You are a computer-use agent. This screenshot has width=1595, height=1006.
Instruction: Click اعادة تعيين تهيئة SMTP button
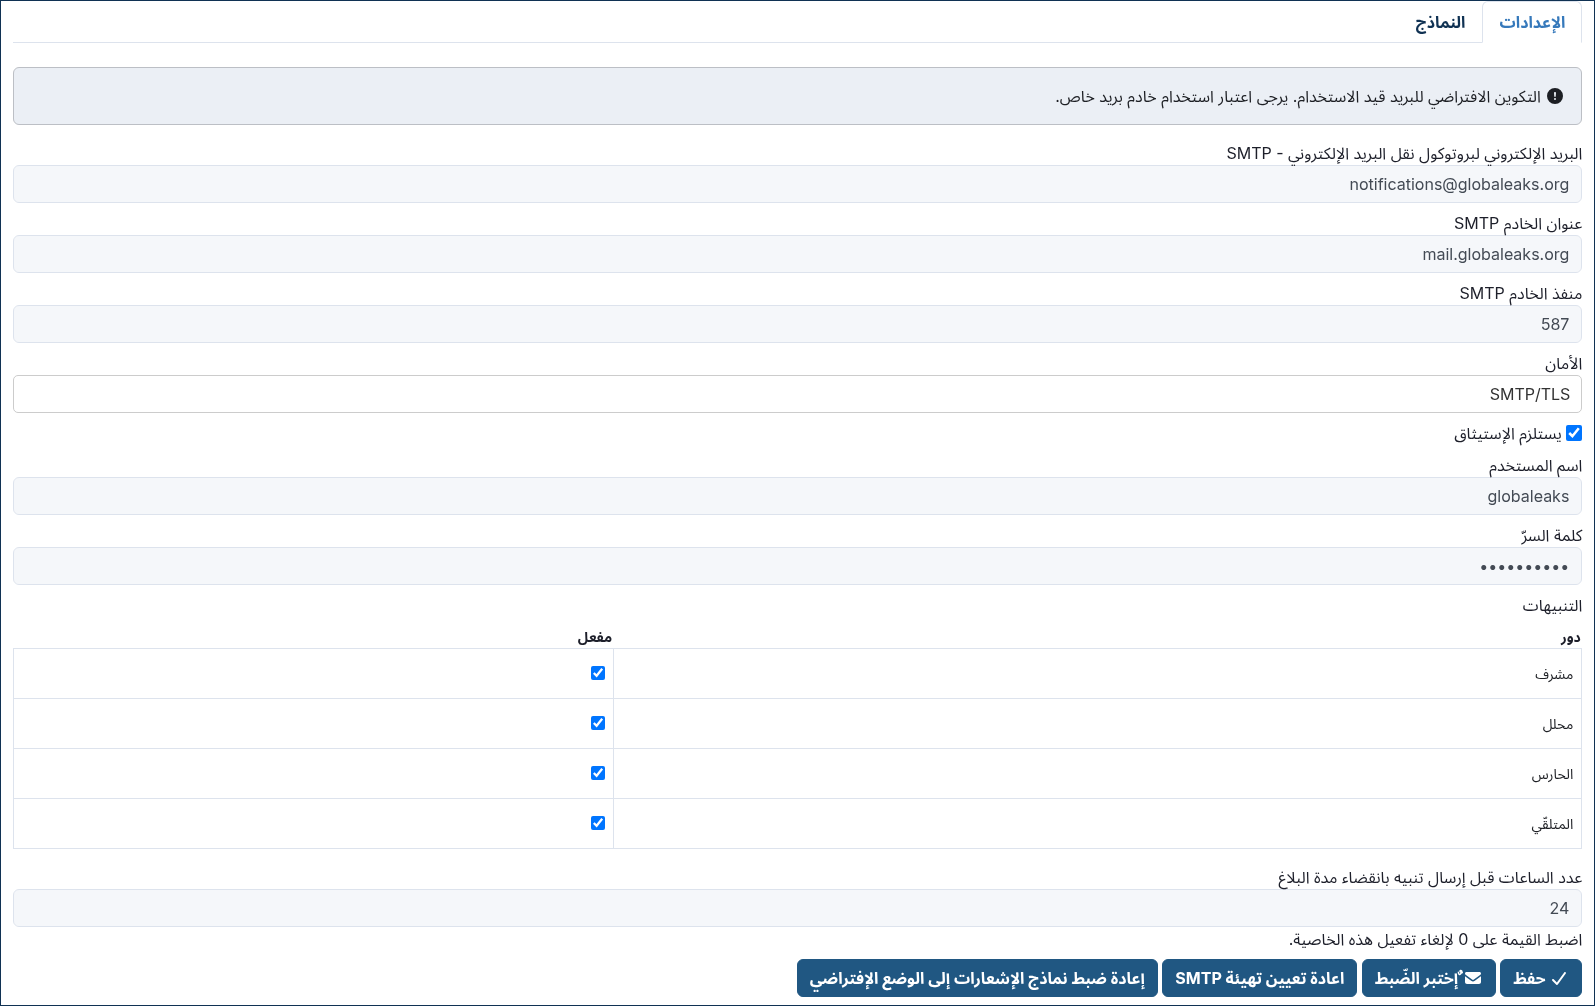1260,978
